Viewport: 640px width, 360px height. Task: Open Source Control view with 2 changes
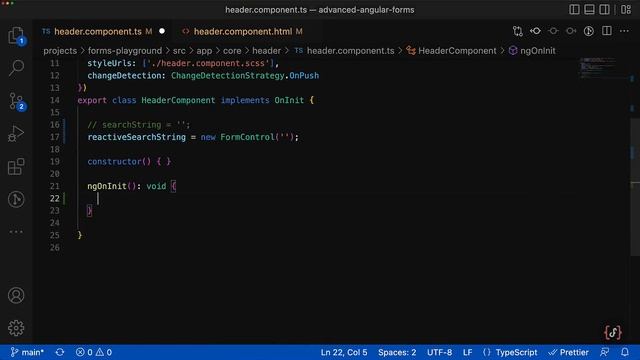pos(16,101)
